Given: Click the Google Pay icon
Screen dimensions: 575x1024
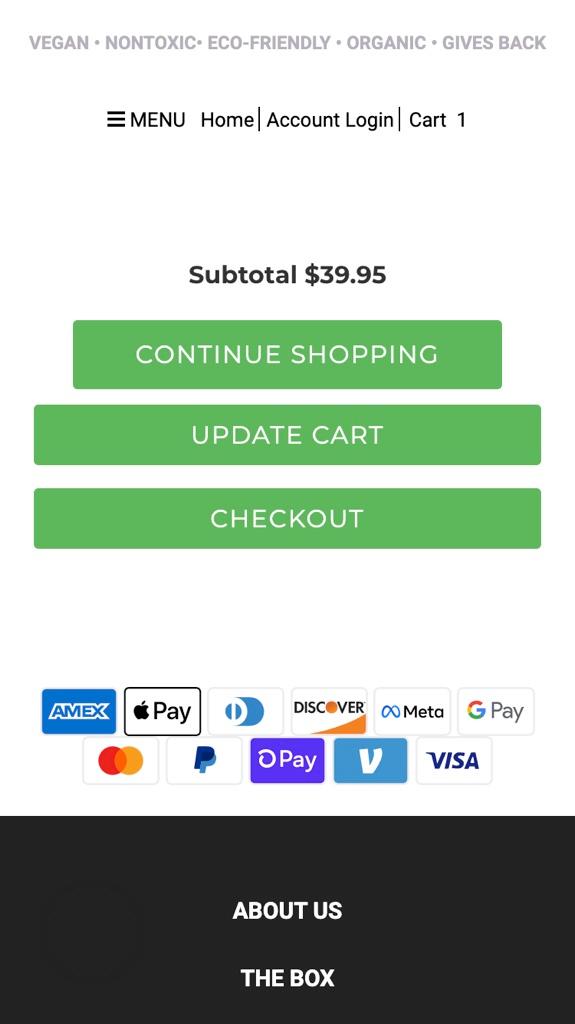Looking at the screenshot, I should [x=496, y=711].
